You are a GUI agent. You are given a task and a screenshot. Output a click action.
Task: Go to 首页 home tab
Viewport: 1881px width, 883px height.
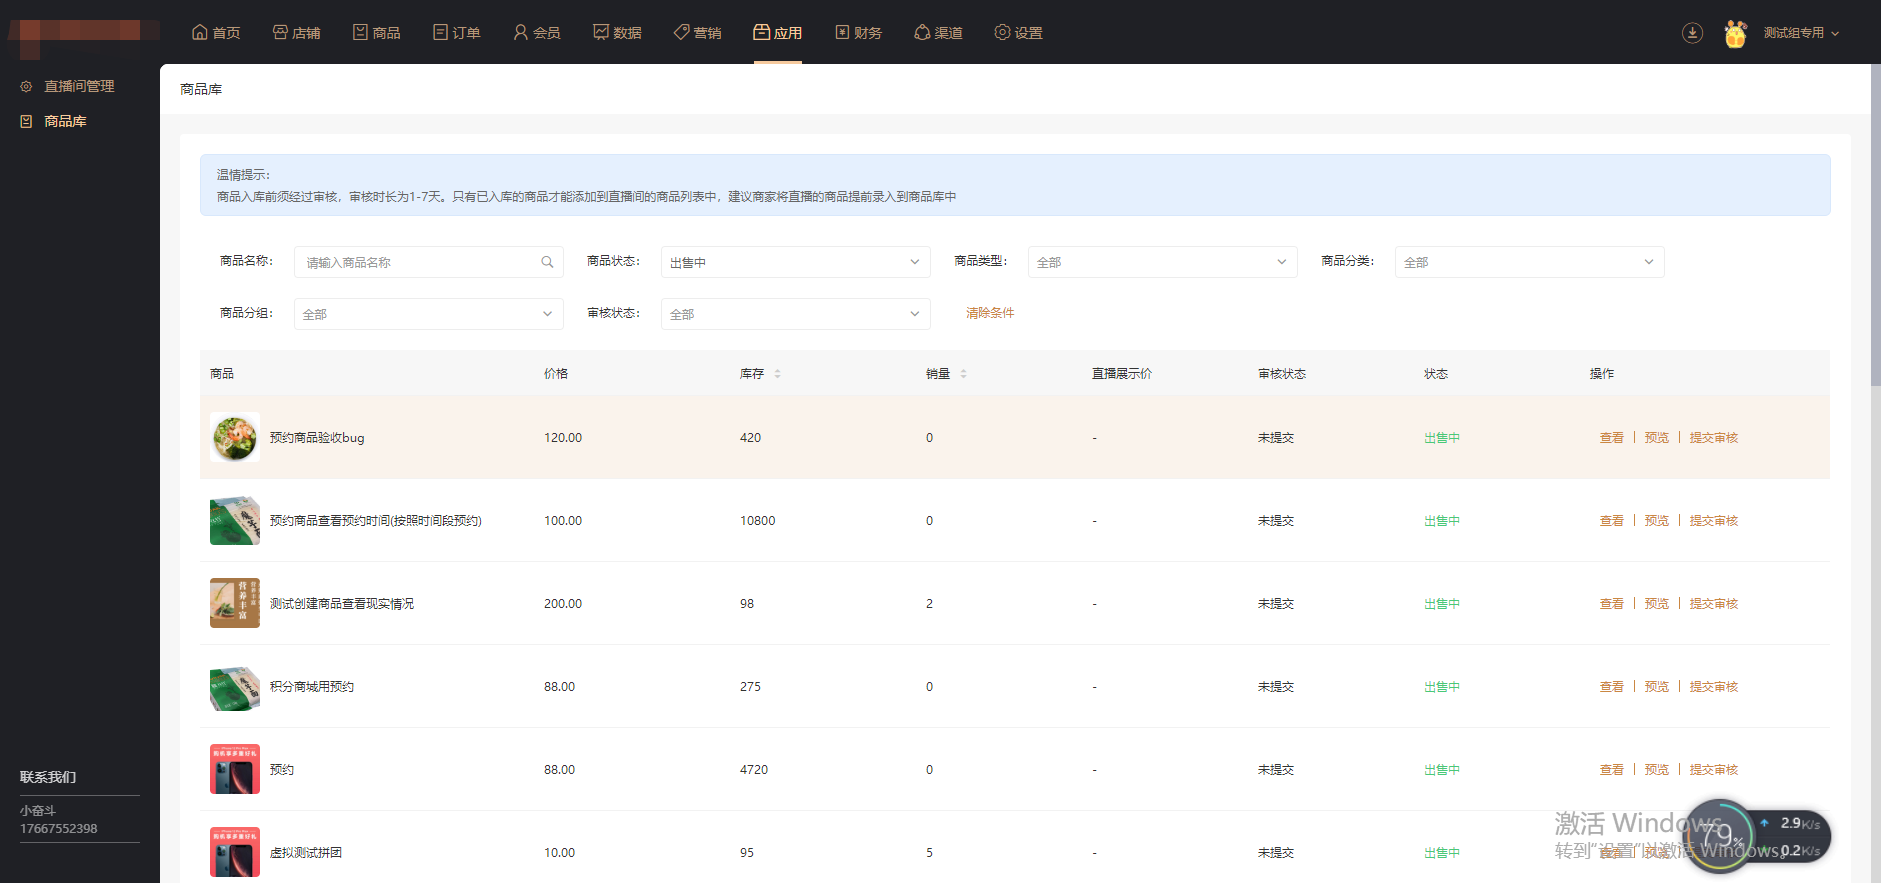point(216,33)
